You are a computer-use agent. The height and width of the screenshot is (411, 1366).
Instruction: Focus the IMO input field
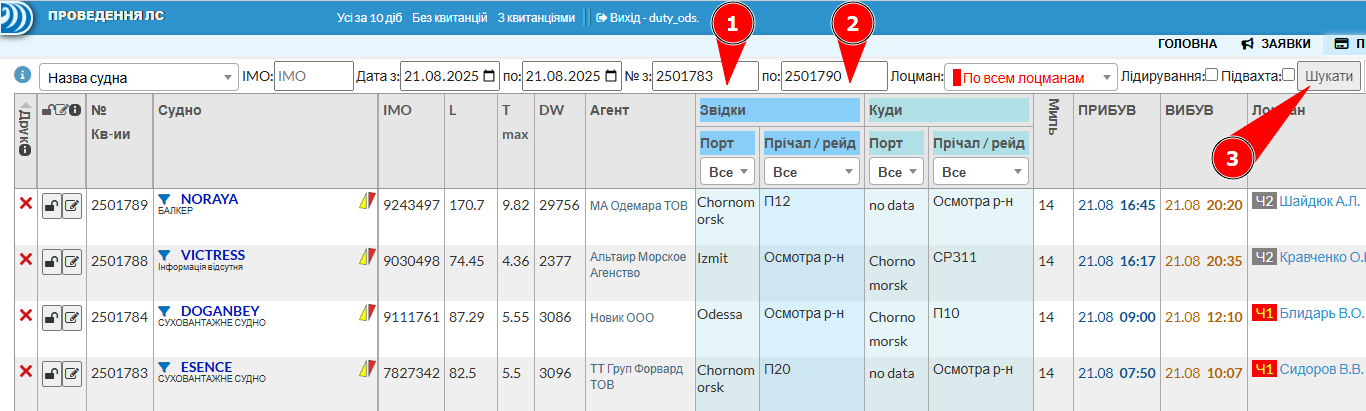(x=313, y=76)
